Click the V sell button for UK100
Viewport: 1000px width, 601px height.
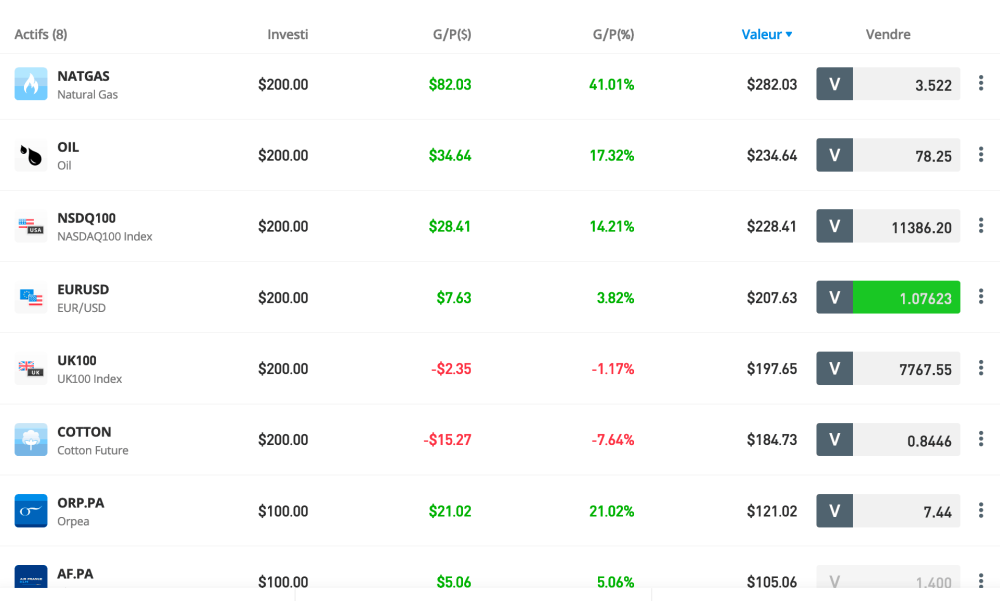(x=835, y=369)
